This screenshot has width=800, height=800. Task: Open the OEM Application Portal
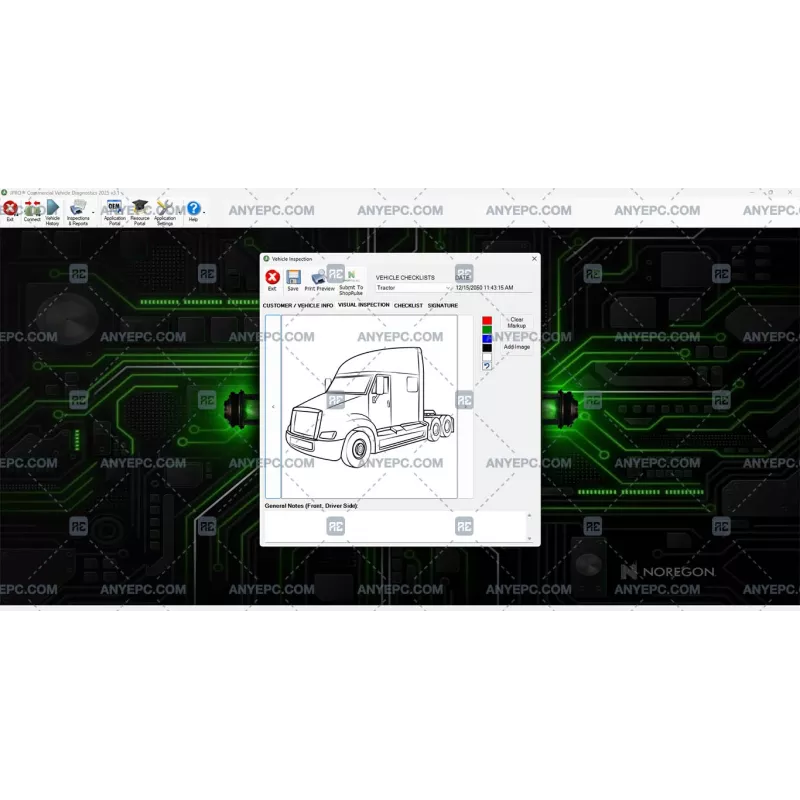click(x=113, y=210)
